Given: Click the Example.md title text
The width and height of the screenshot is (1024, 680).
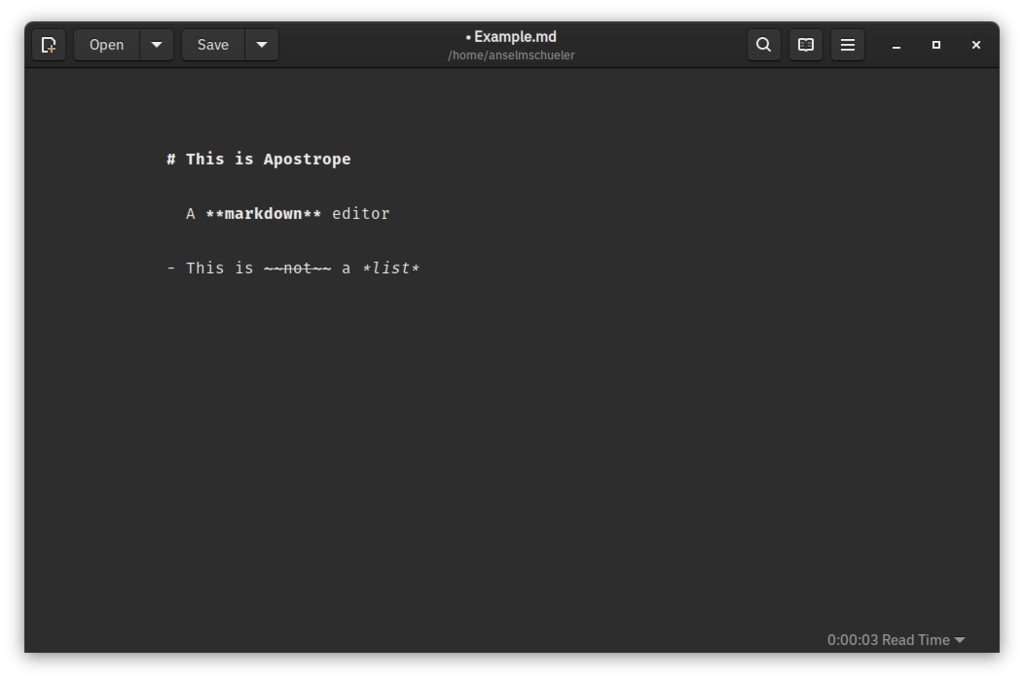Looking at the screenshot, I should [515, 37].
